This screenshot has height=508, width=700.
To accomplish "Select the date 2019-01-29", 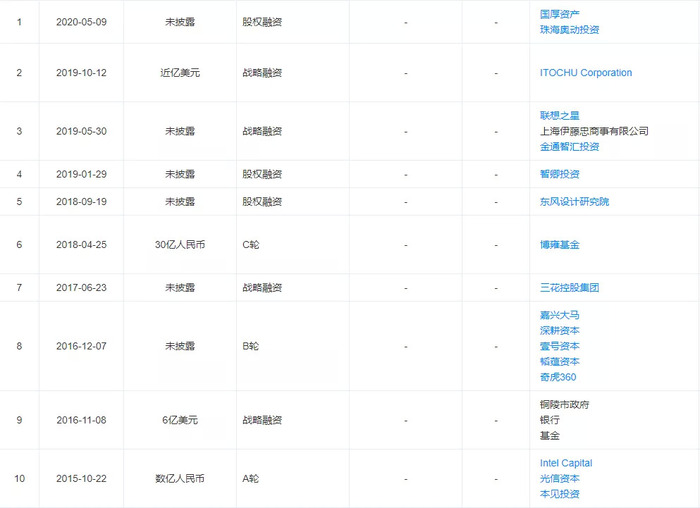I will [81, 174].
